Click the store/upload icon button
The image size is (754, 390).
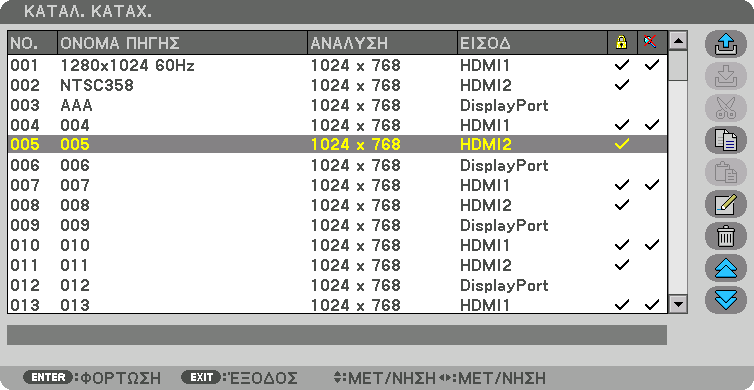pos(726,44)
